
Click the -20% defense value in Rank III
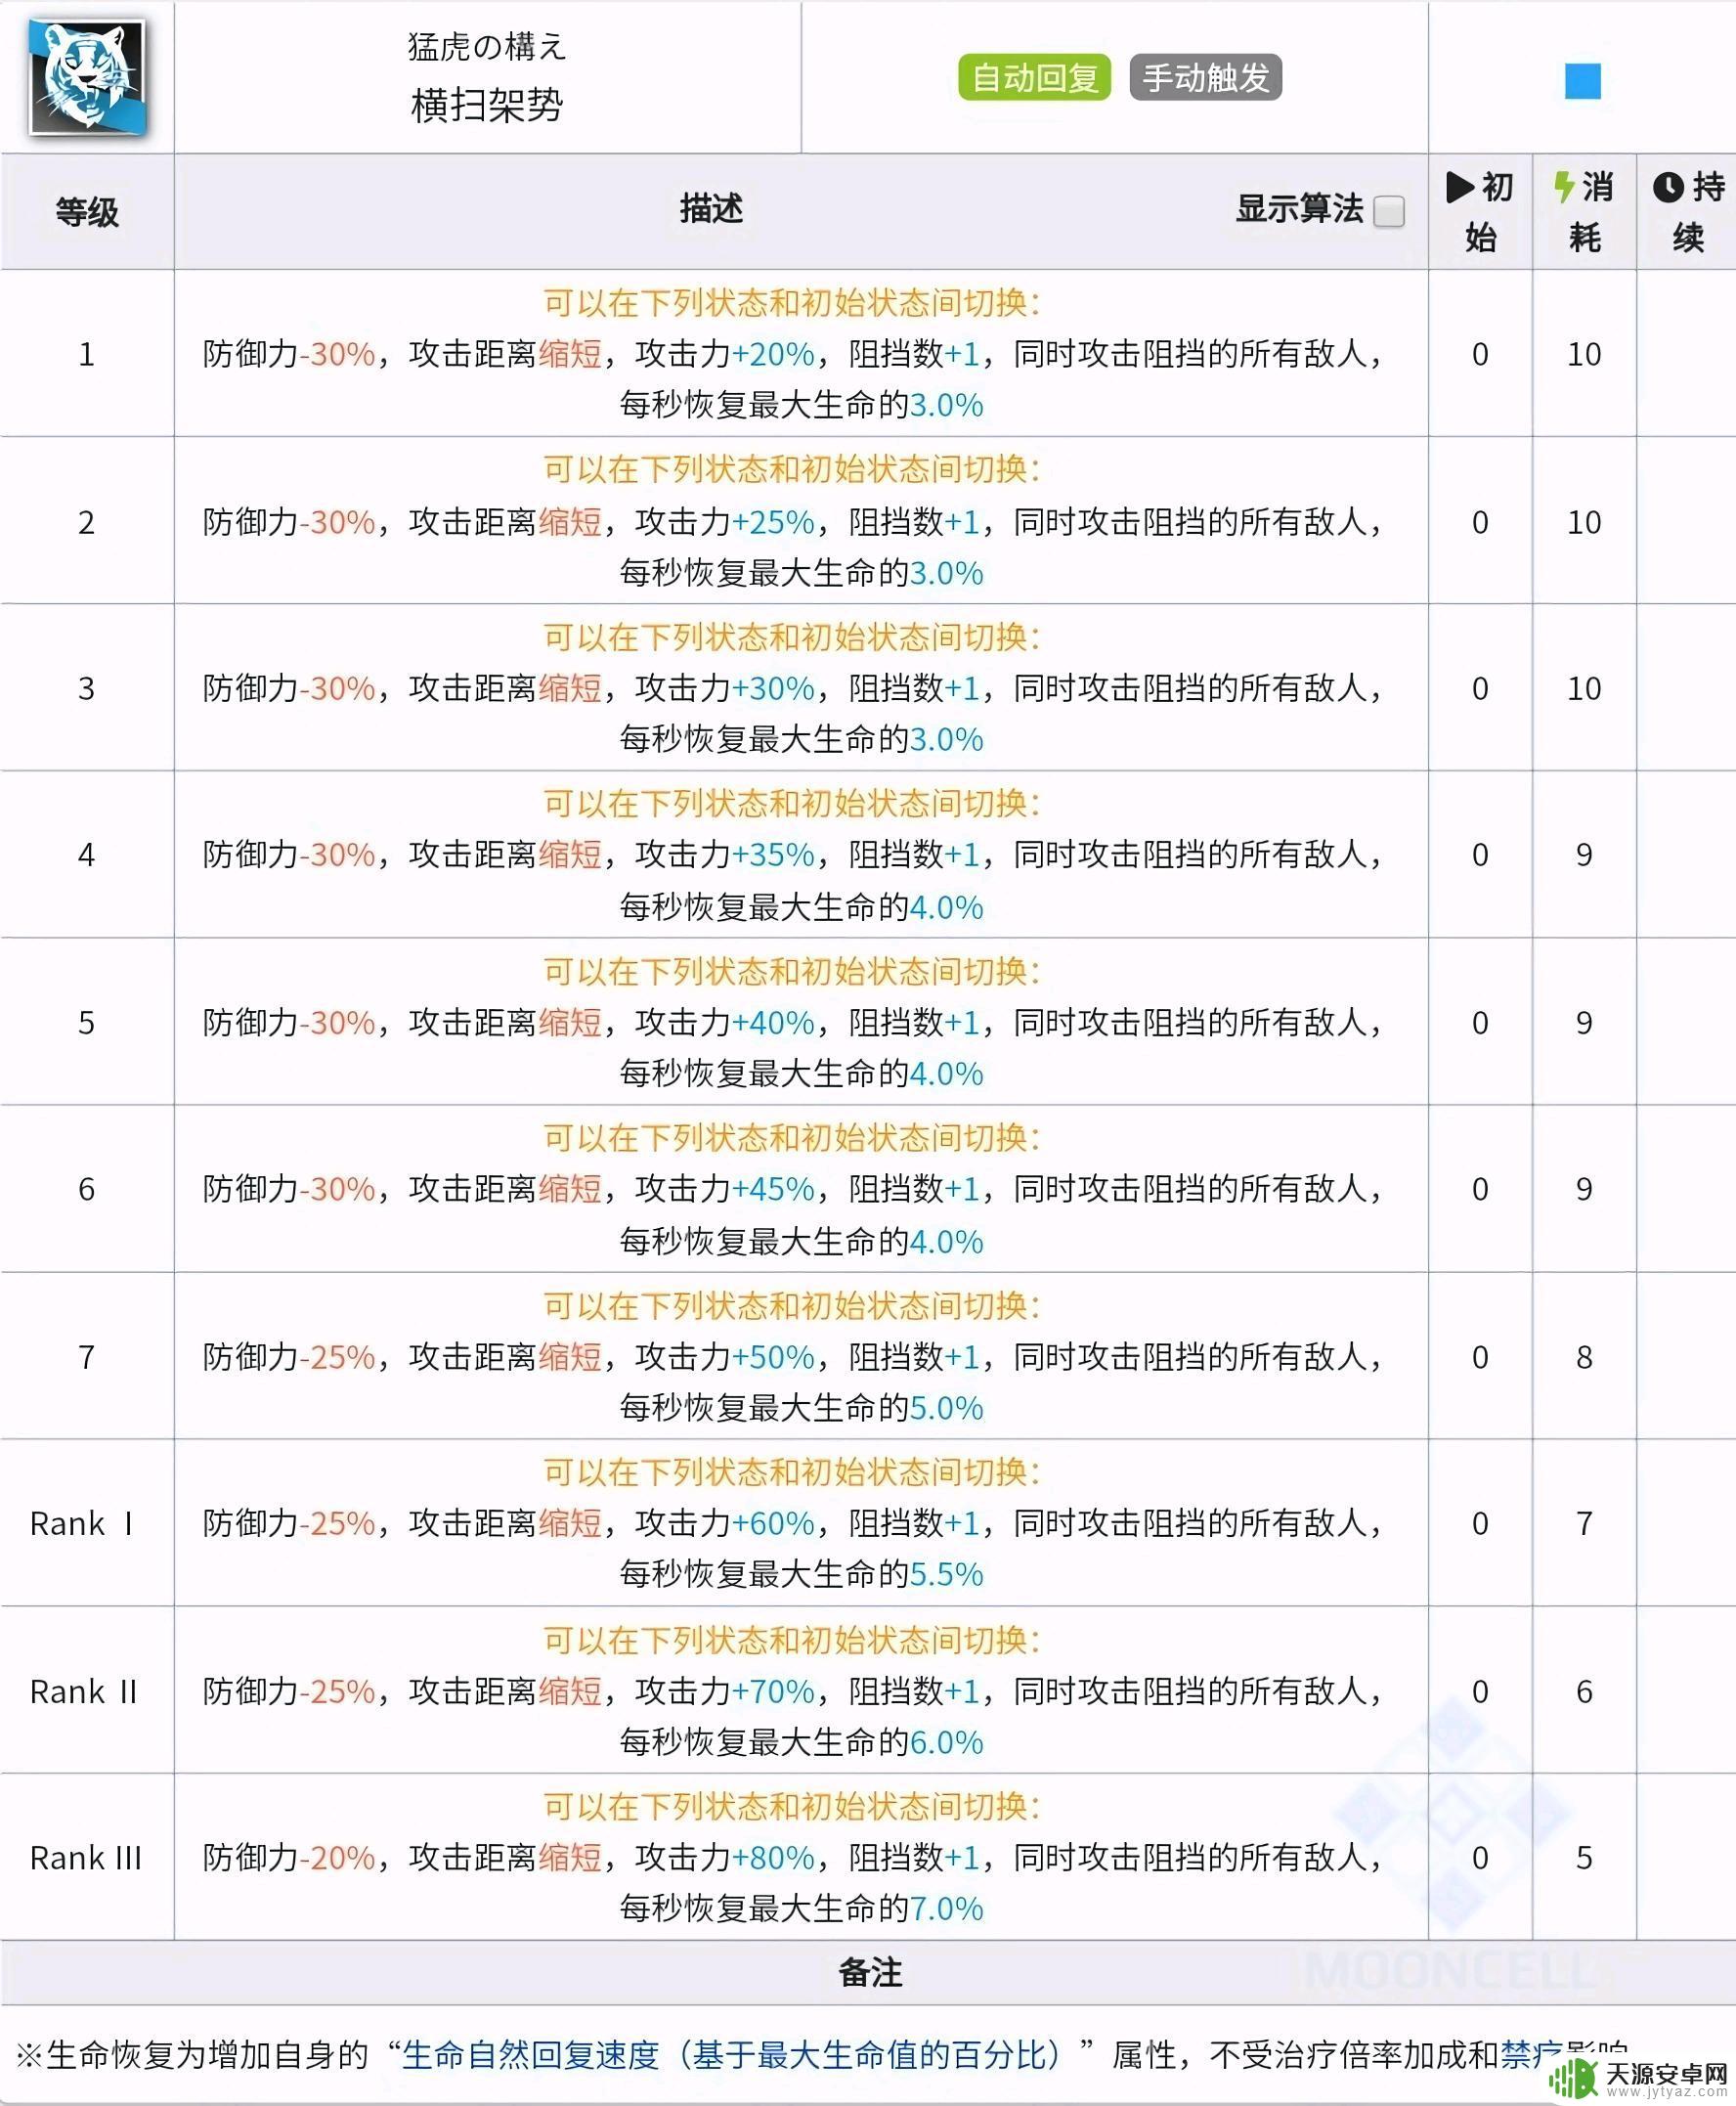coord(337,1857)
